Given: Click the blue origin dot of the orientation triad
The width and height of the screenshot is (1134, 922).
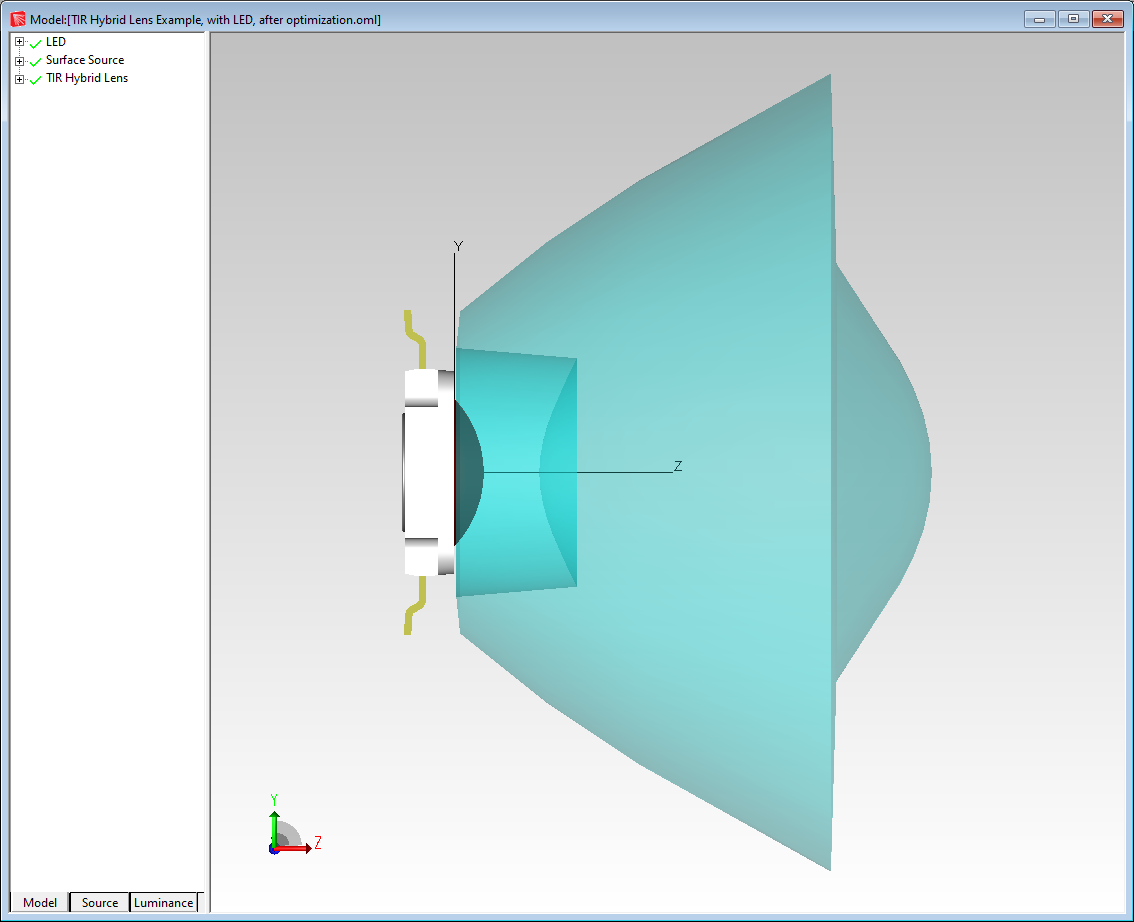Looking at the screenshot, I should pyautogui.click(x=273, y=850).
